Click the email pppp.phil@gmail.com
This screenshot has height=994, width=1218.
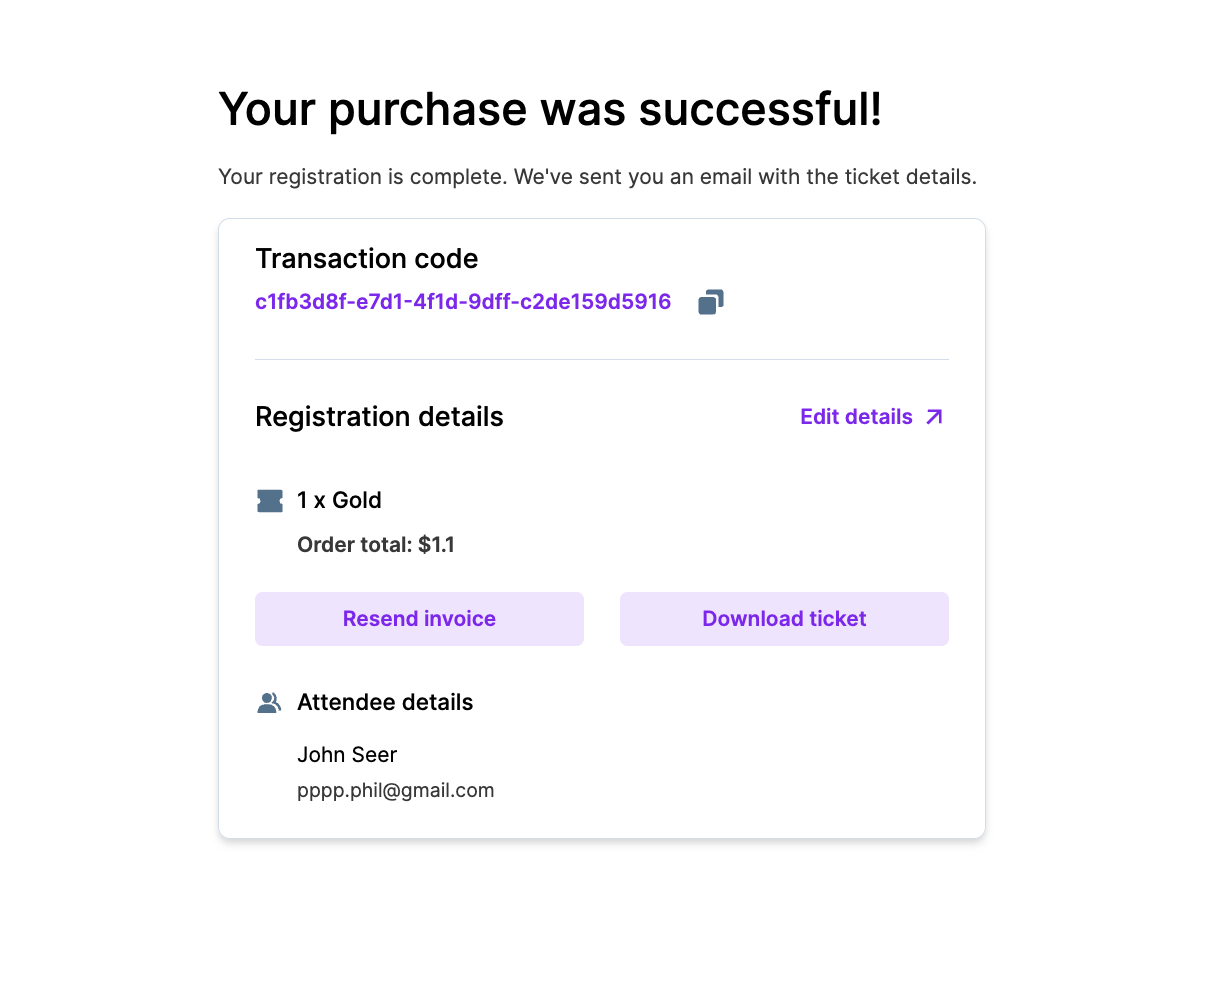396,791
